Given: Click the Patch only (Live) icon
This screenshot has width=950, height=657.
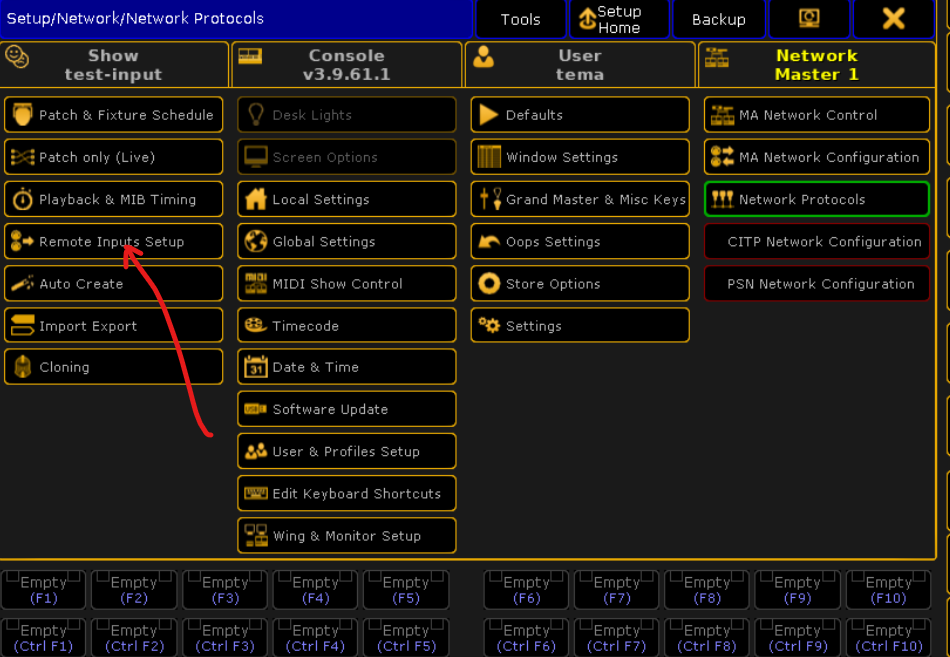Looking at the screenshot, I should 22,157.
